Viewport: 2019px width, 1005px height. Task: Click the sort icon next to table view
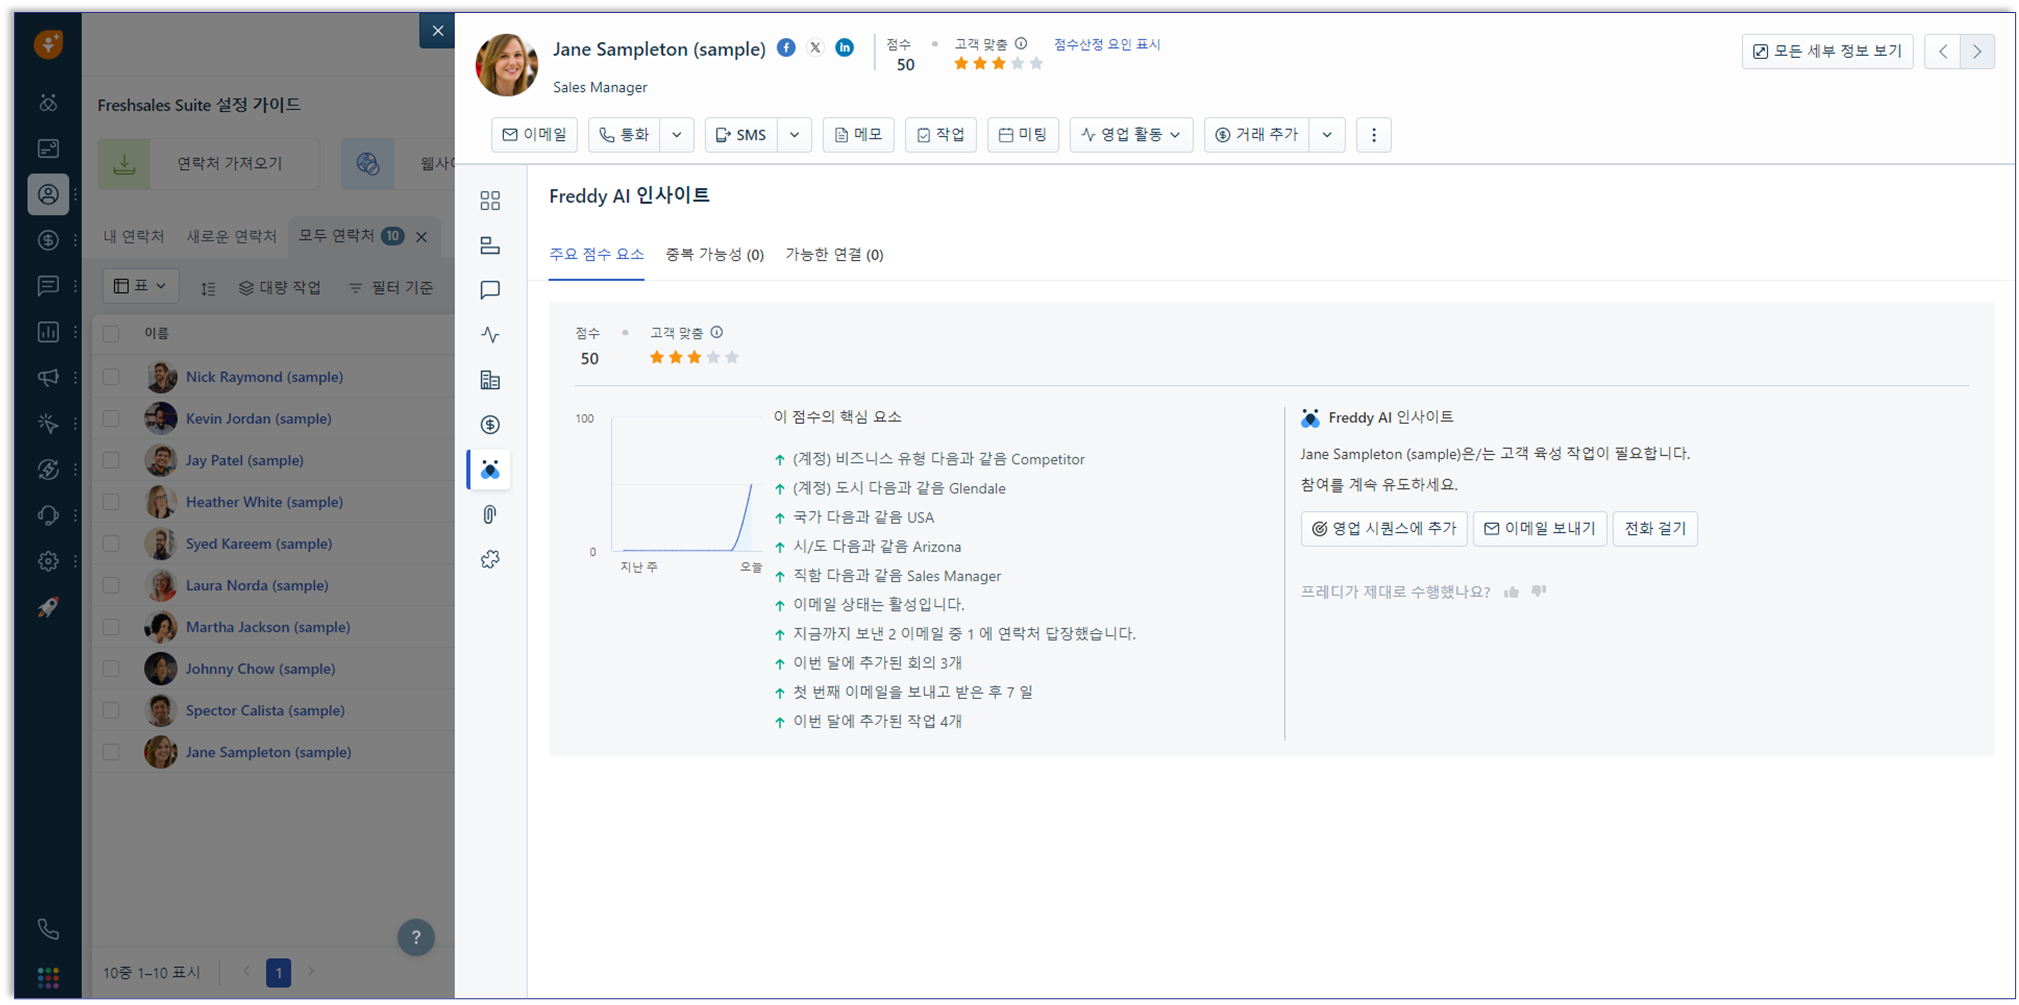point(208,288)
